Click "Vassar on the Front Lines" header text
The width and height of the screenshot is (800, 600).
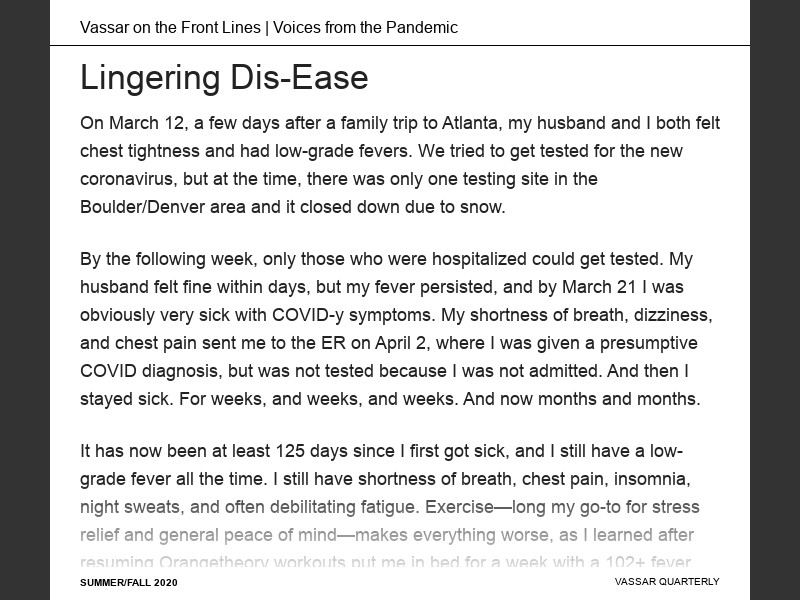(x=170, y=28)
